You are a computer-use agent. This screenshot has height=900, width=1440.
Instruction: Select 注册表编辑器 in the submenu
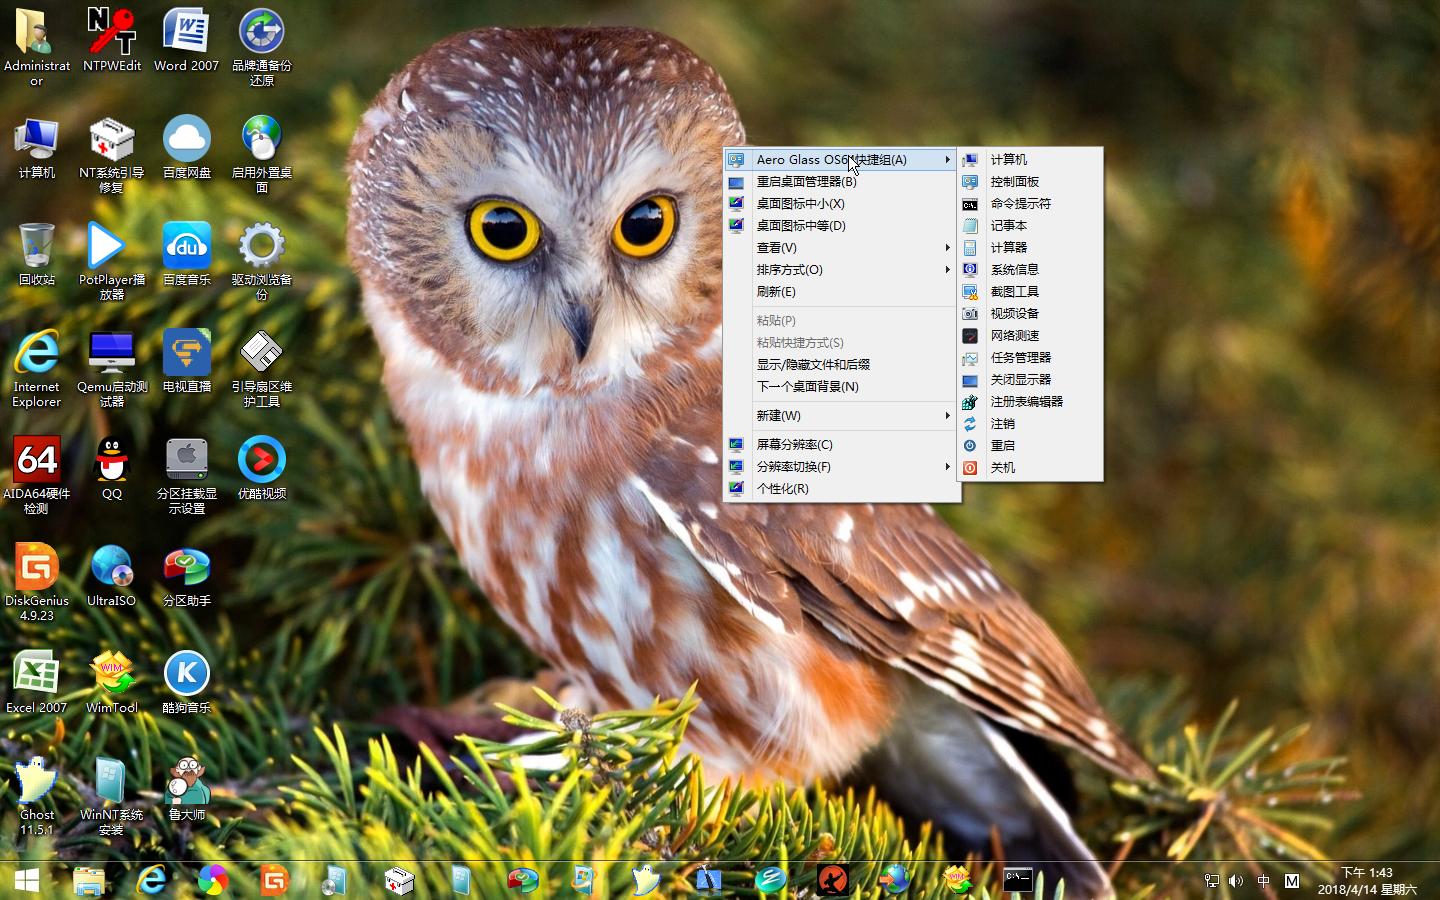click(1030, 401)
